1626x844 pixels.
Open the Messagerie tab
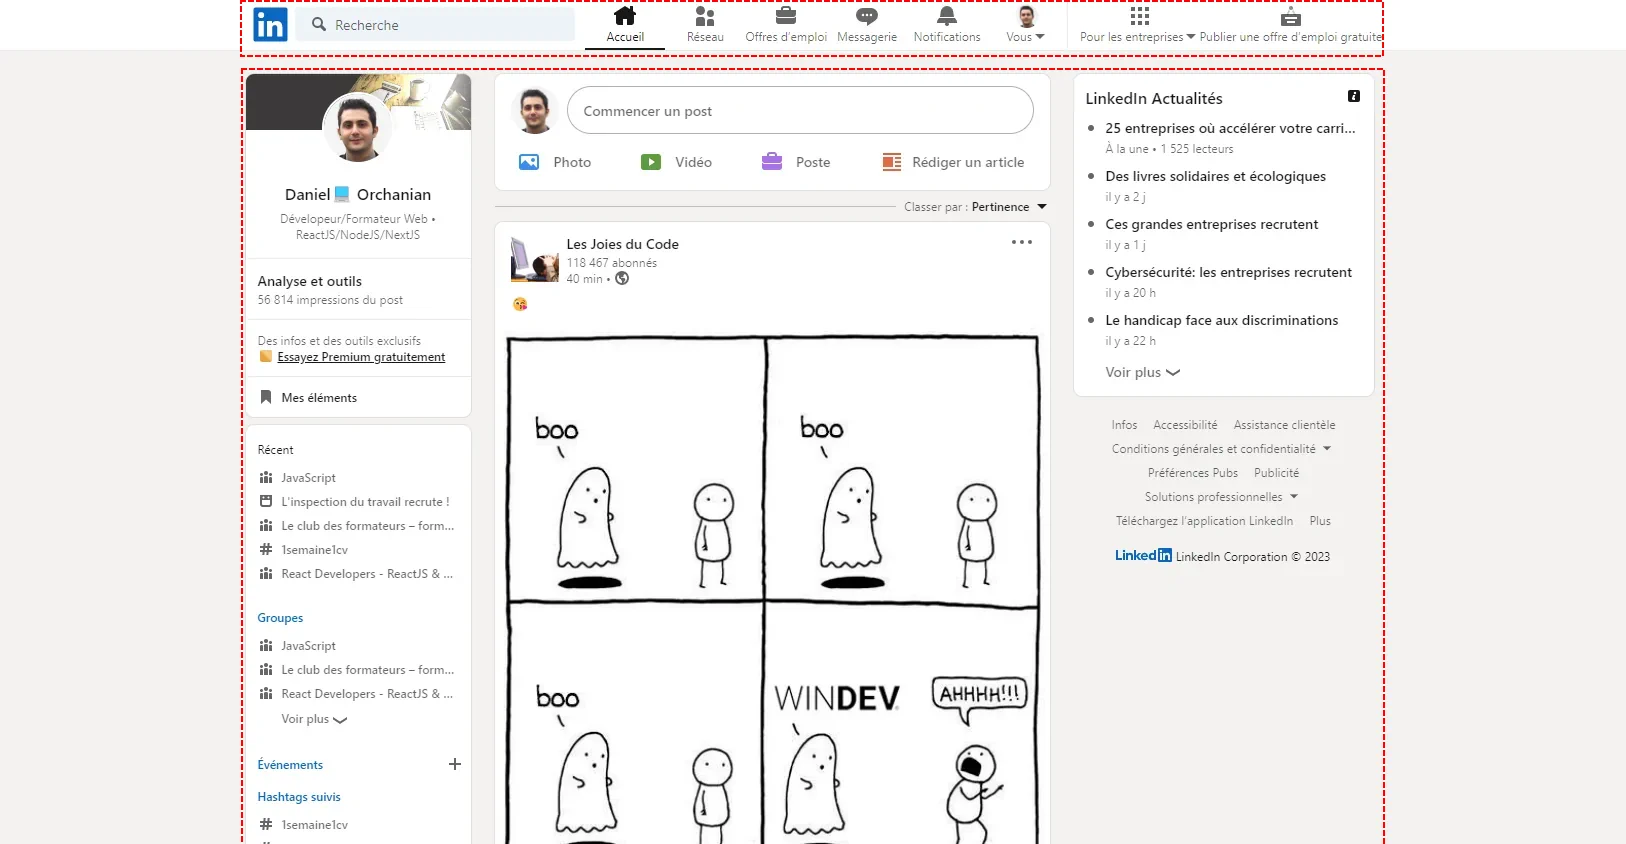[x=867, y=26]
